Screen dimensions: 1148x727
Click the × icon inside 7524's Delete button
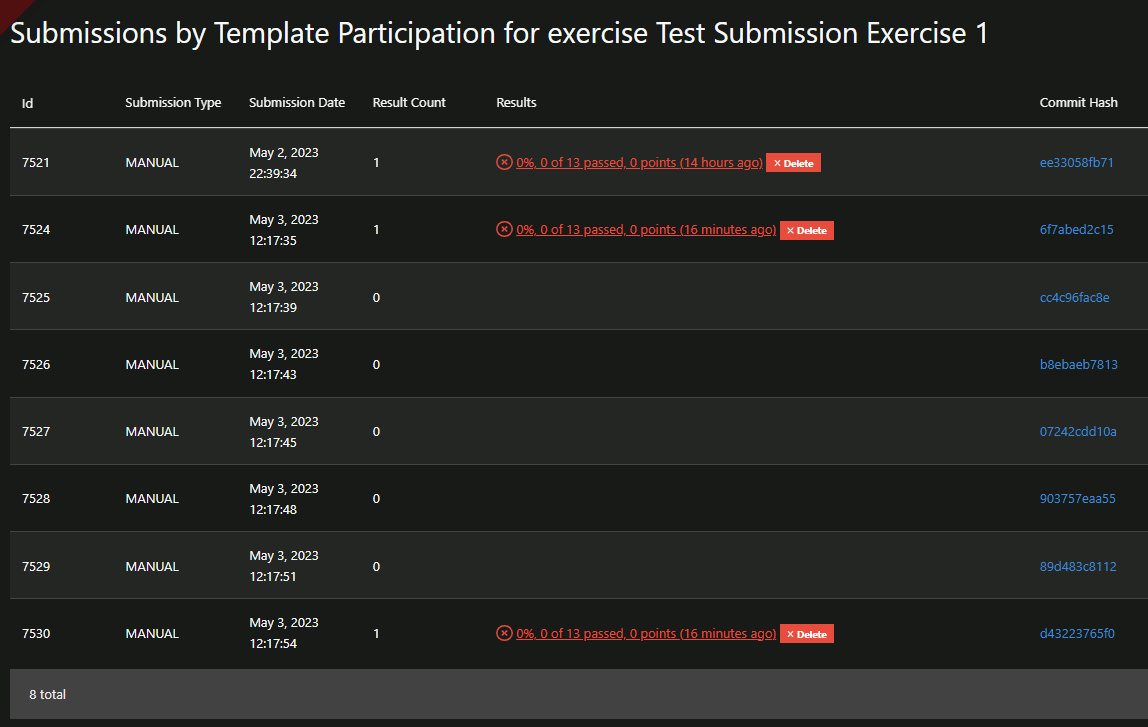791,230
